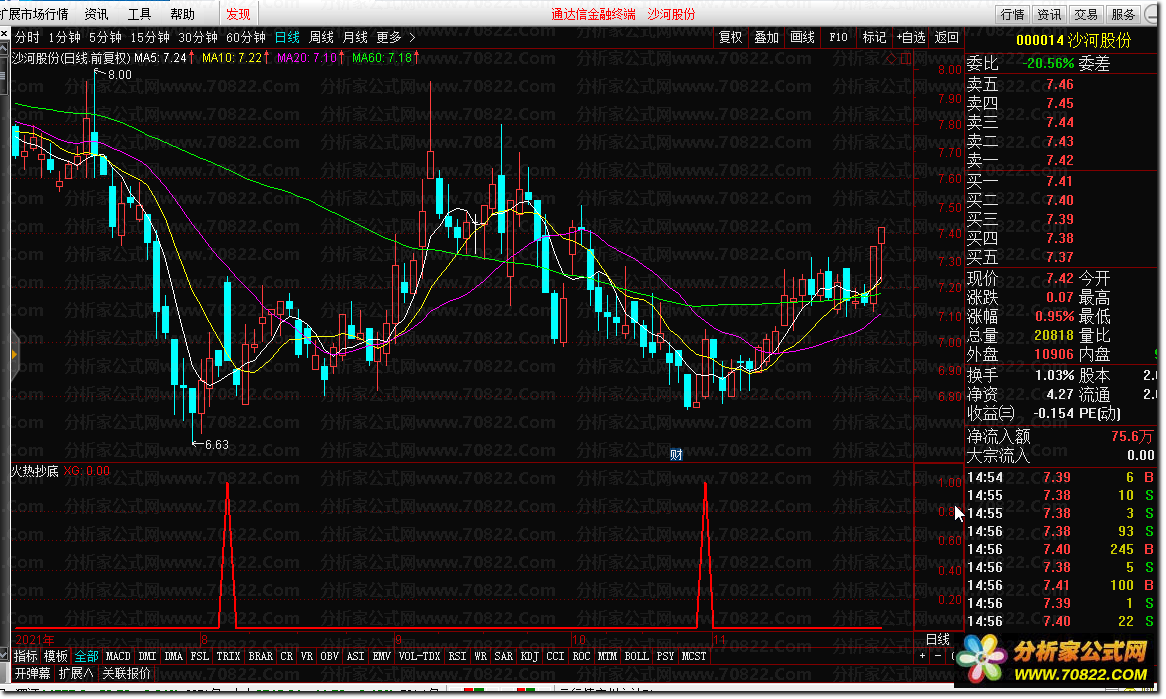This screenshot has height=699, width=1166.
Task: Zoom in chart with plus button
Action: [922, 656]
